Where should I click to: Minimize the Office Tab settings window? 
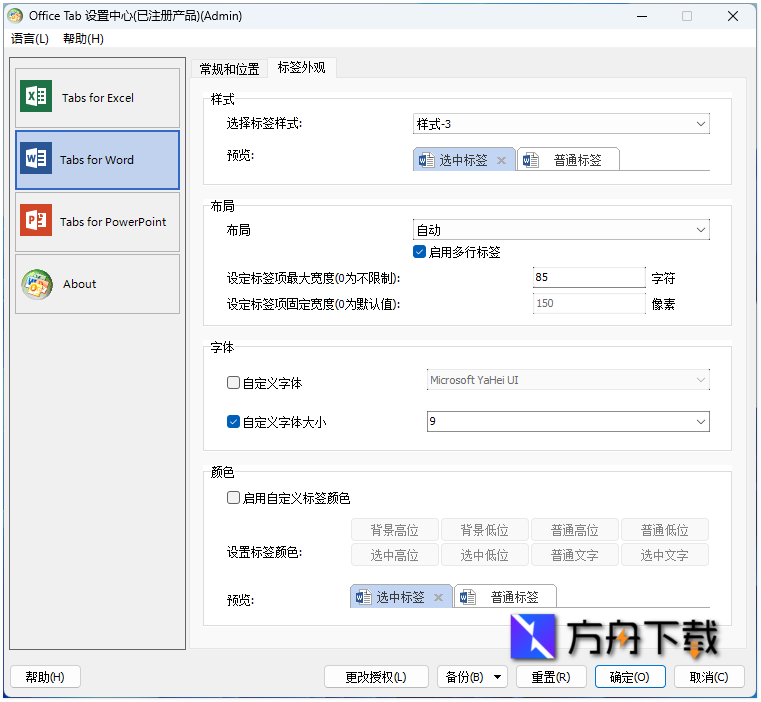tap(642, 16)
